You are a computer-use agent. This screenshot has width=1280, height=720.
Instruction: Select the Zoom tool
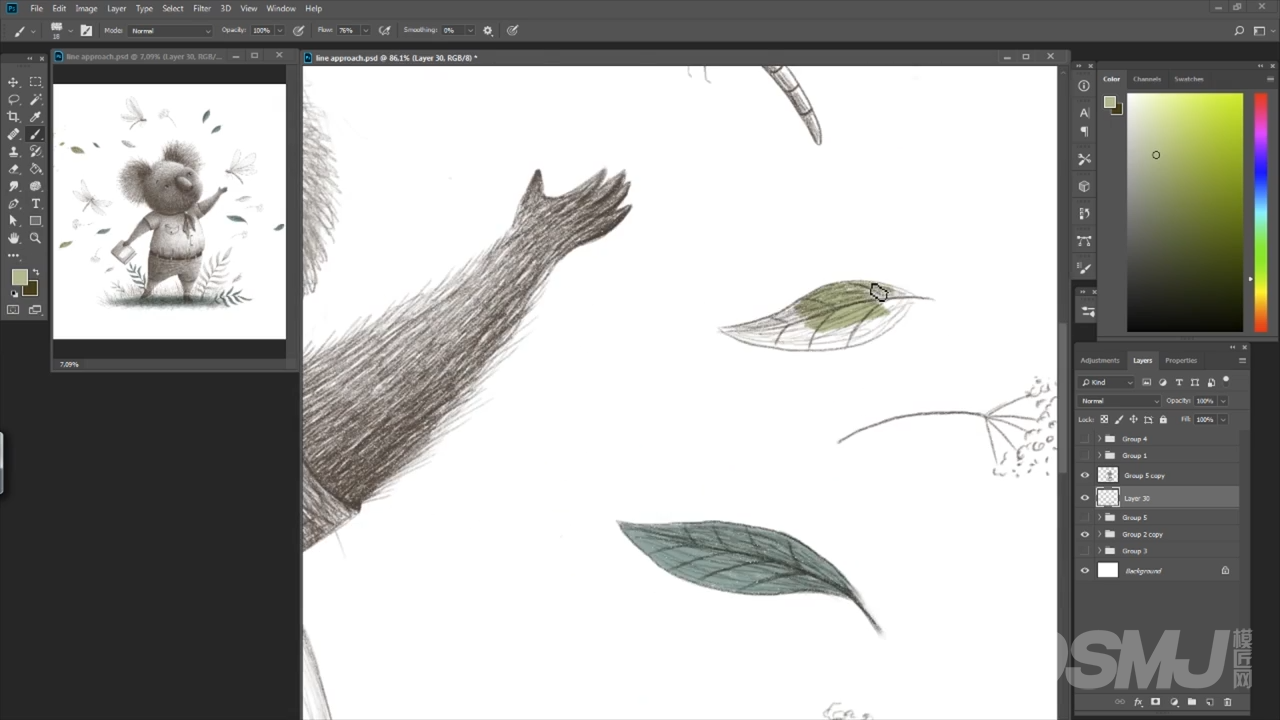pos(35,238)
